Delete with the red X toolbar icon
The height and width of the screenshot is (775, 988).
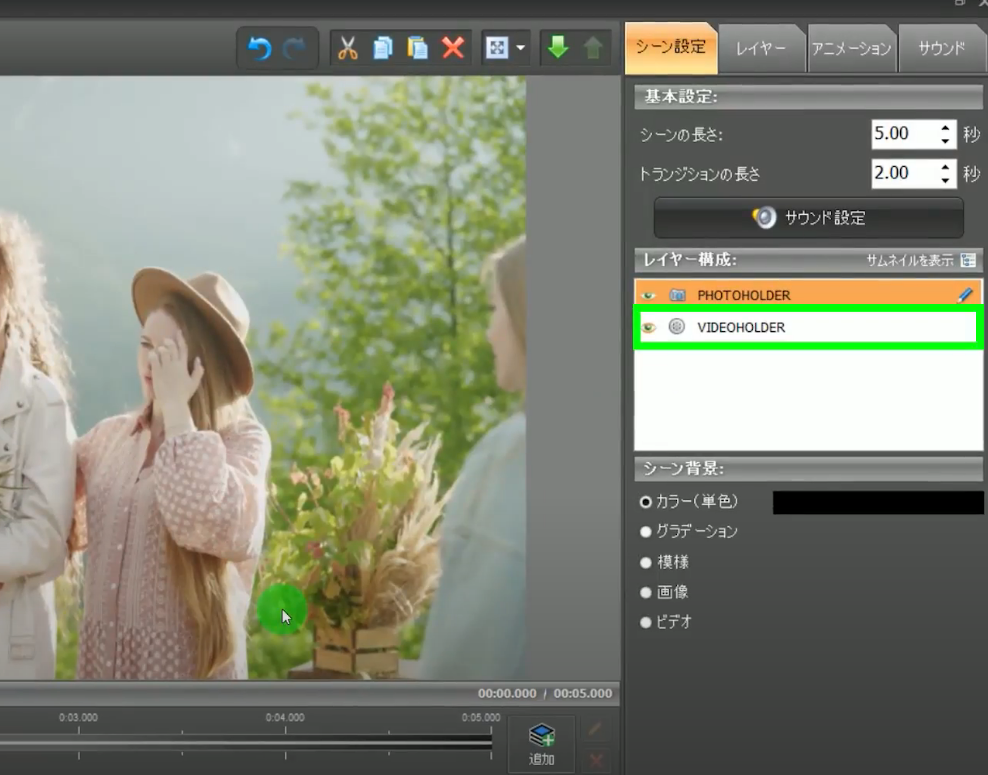pyautogui.click(x=453, y=48)
